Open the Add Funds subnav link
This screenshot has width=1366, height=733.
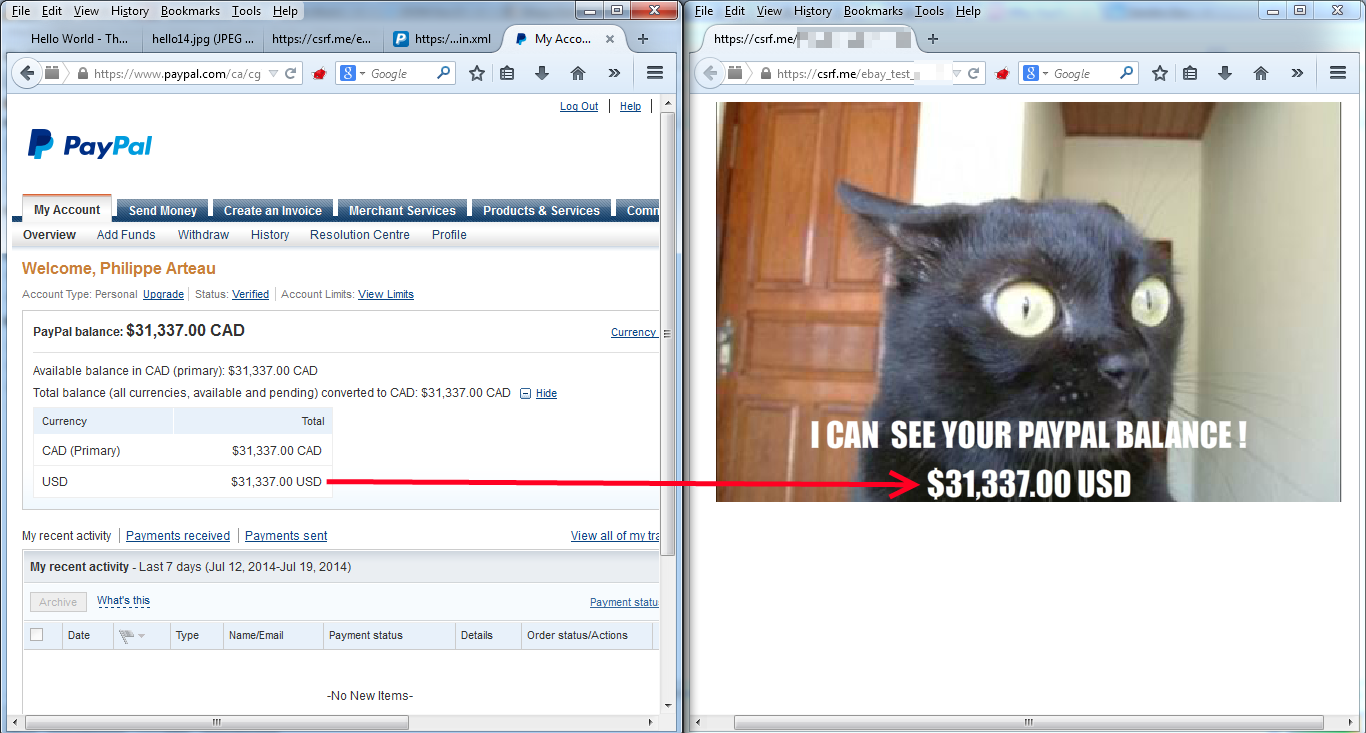(126, 235)
